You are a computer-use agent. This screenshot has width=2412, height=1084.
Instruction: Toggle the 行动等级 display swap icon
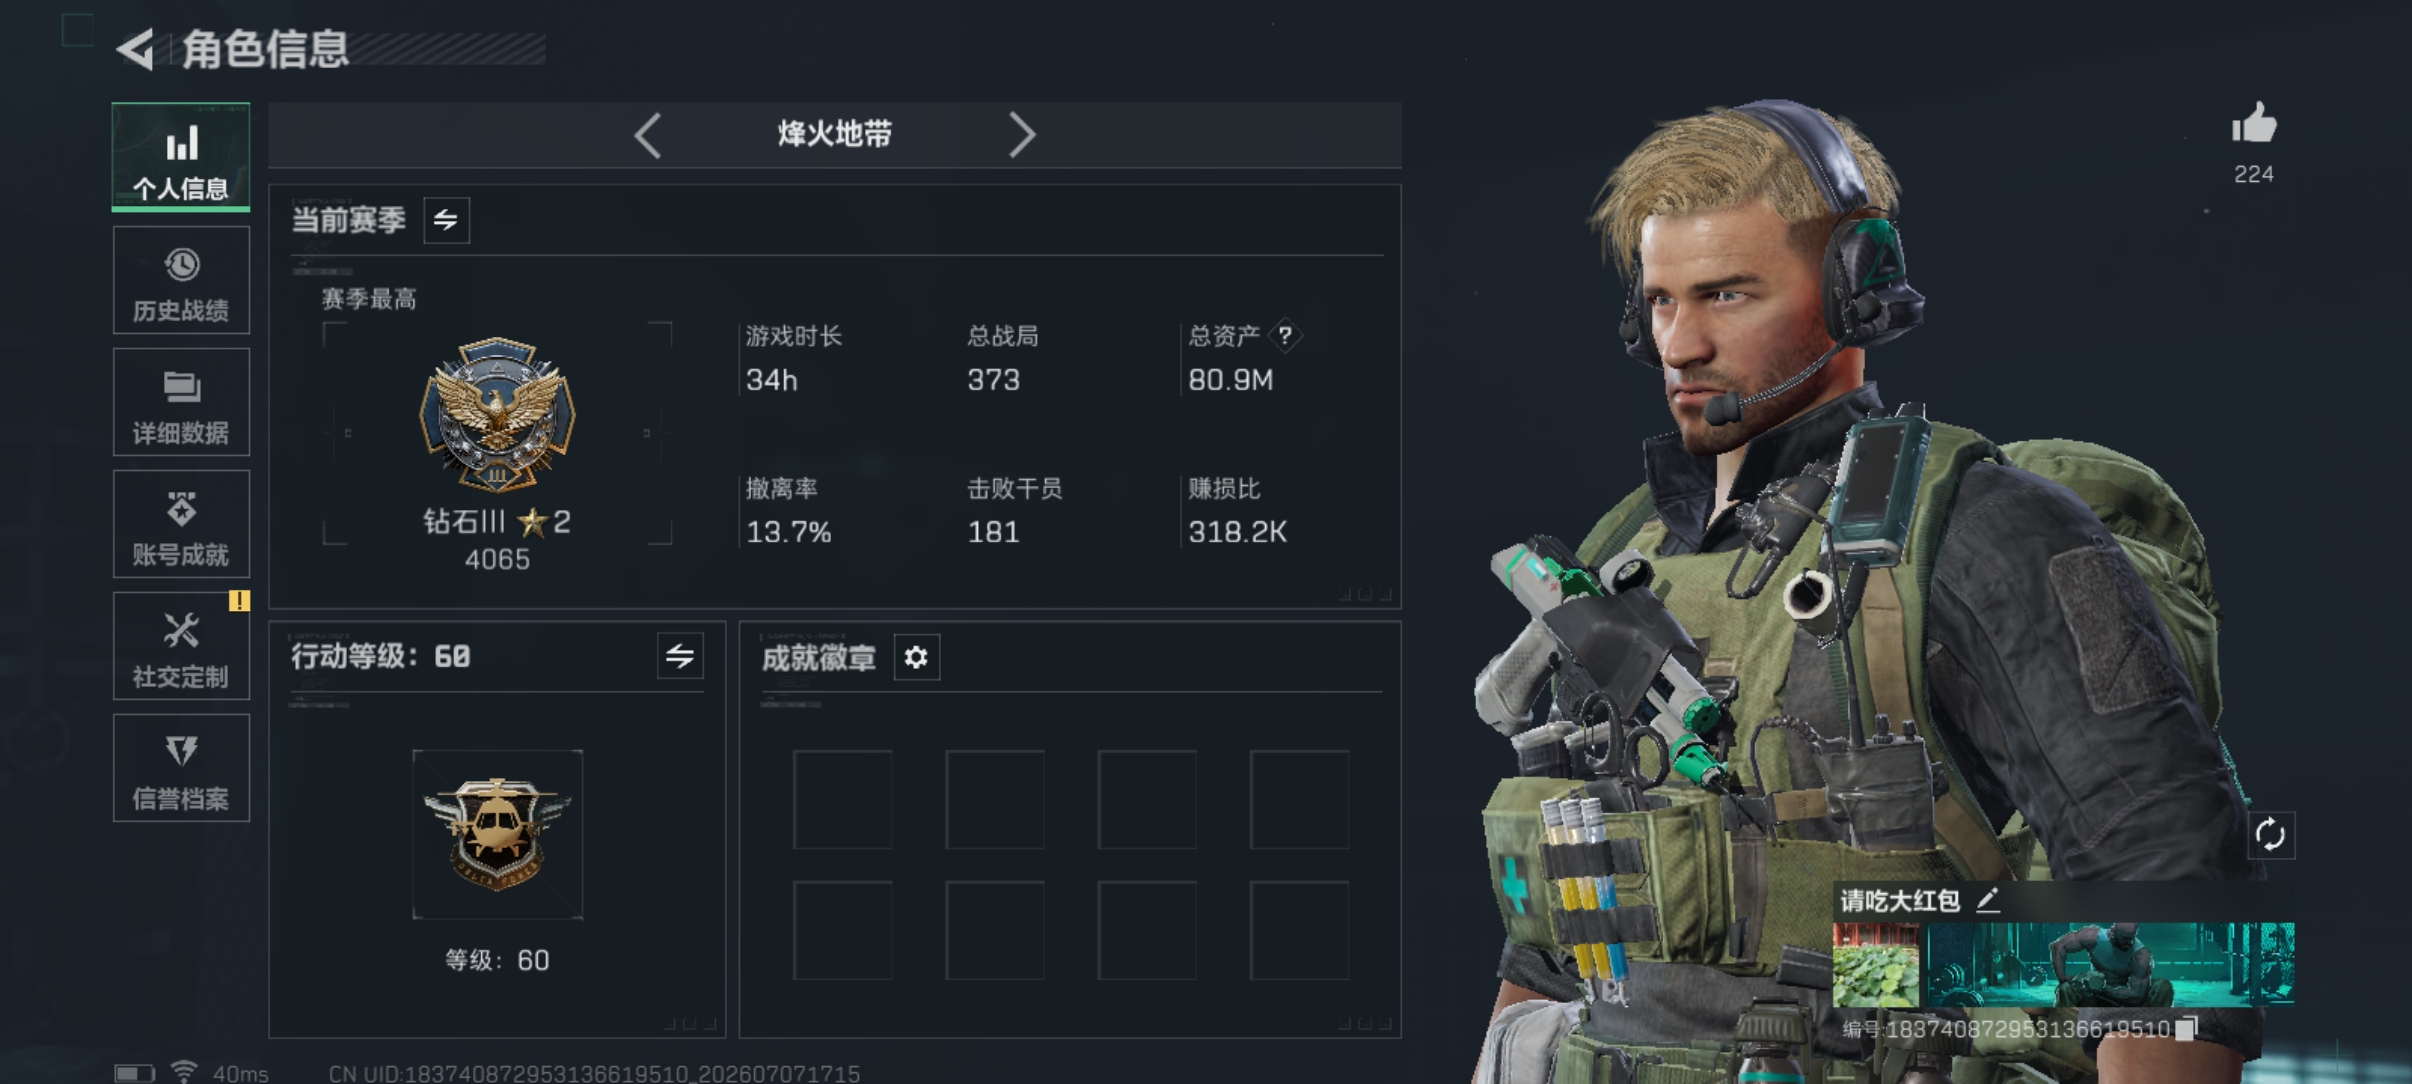pos(680,656)
